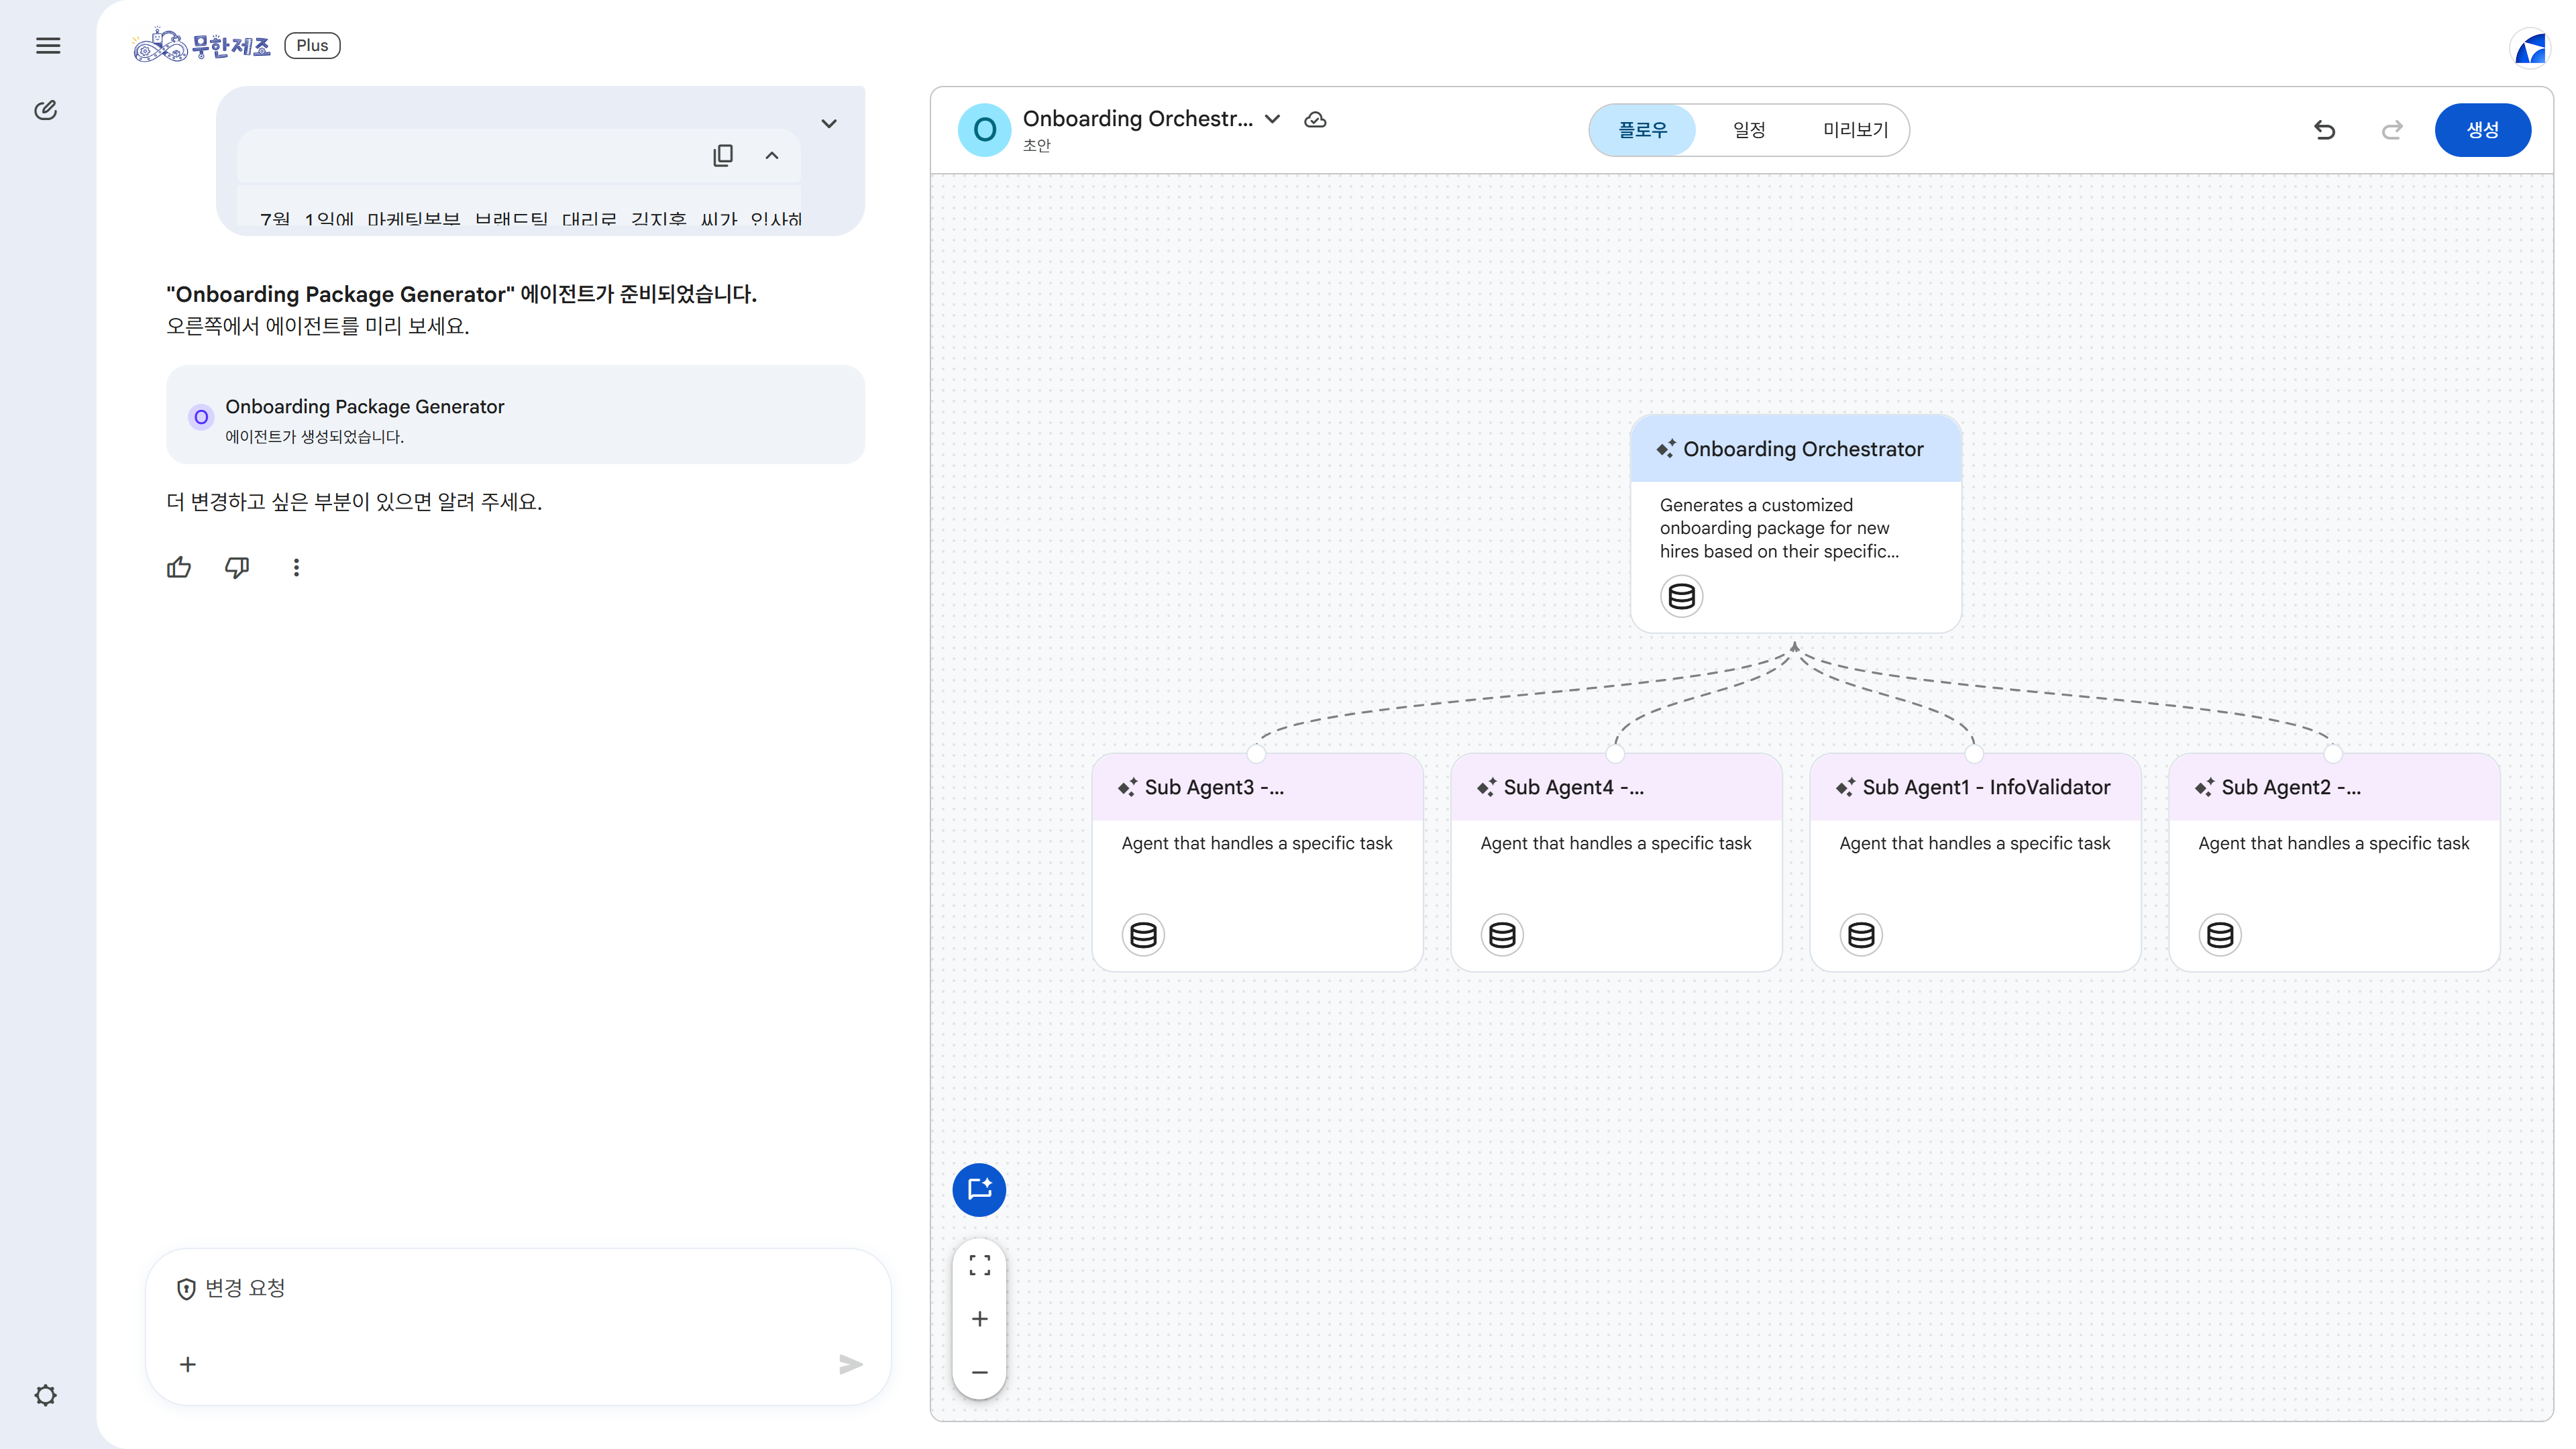Click Sub Agent2 connection handle
The width and height of the screenshot is (2576, 1449).
pos(2334,754)
